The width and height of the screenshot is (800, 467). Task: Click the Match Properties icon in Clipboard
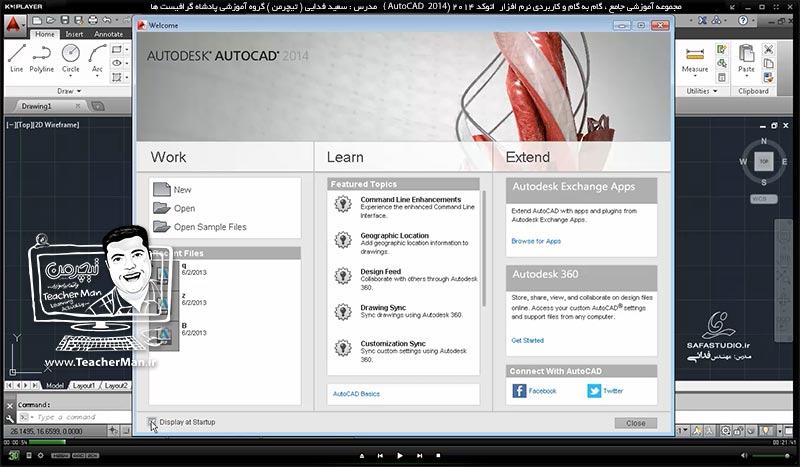(768, 78)
